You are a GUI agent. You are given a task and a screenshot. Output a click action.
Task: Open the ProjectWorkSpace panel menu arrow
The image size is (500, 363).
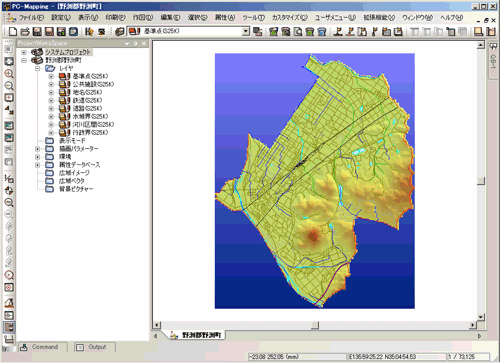click(x=127, y=44)
